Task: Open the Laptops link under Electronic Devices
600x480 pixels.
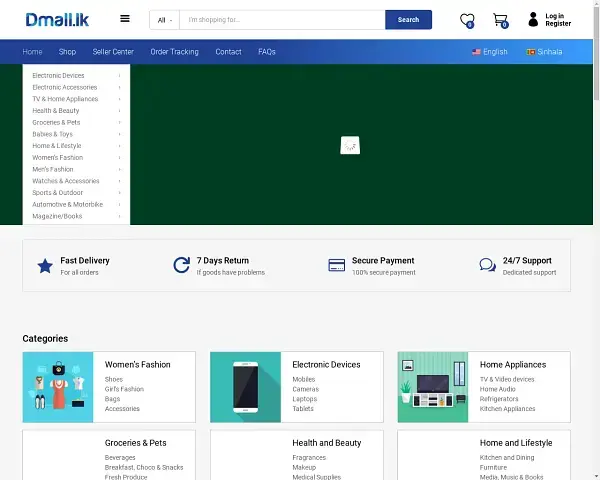Action: [x=305, y=399]
